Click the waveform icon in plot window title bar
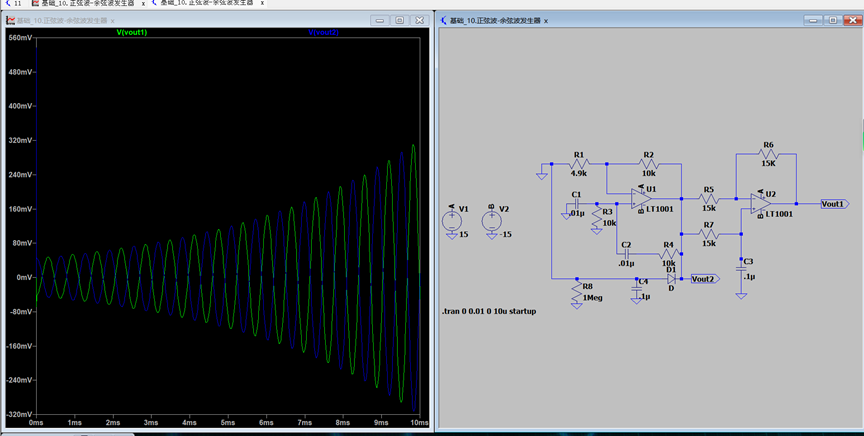 pyautogui.click(x=10, y=20)
